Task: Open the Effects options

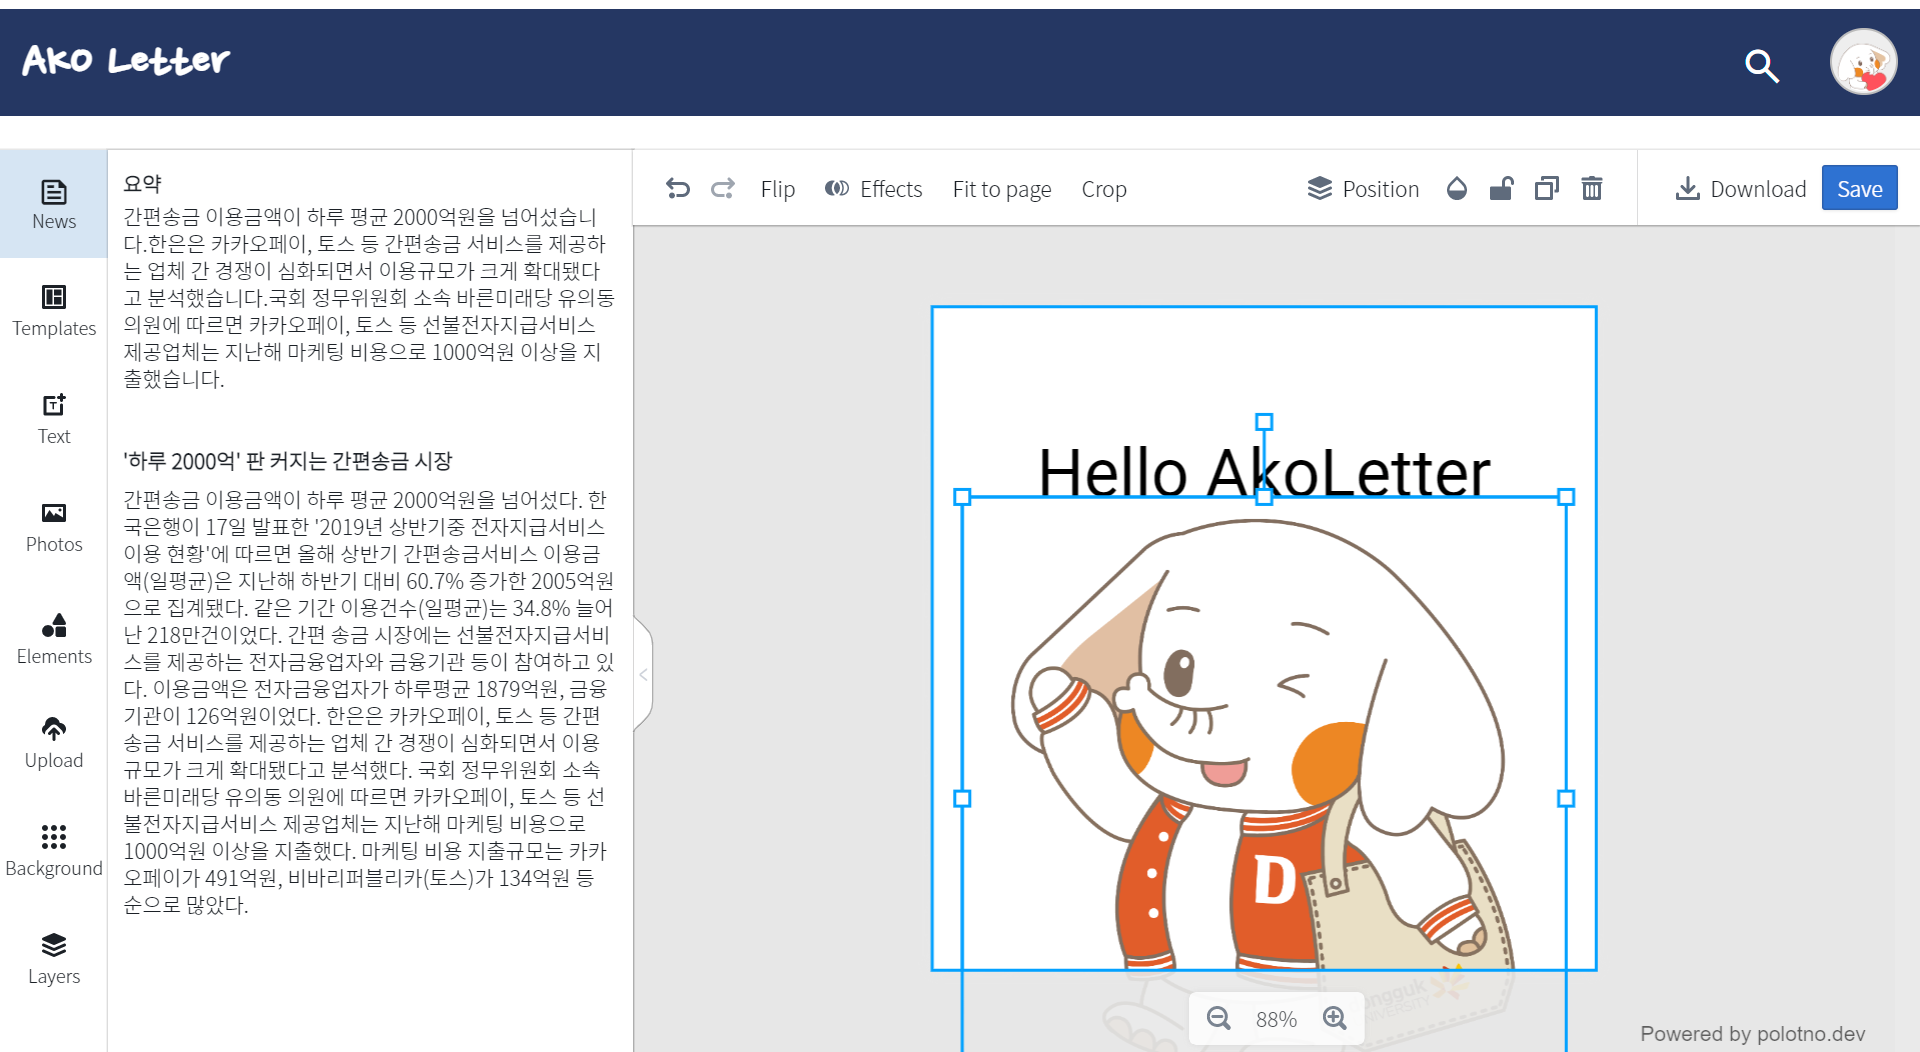Action: click(874, 189)
